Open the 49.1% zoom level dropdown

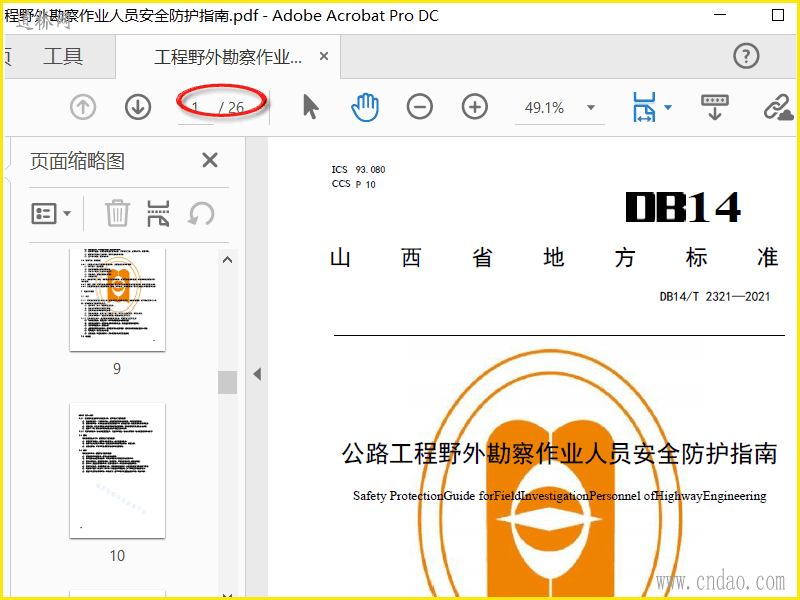coord(591,108)
